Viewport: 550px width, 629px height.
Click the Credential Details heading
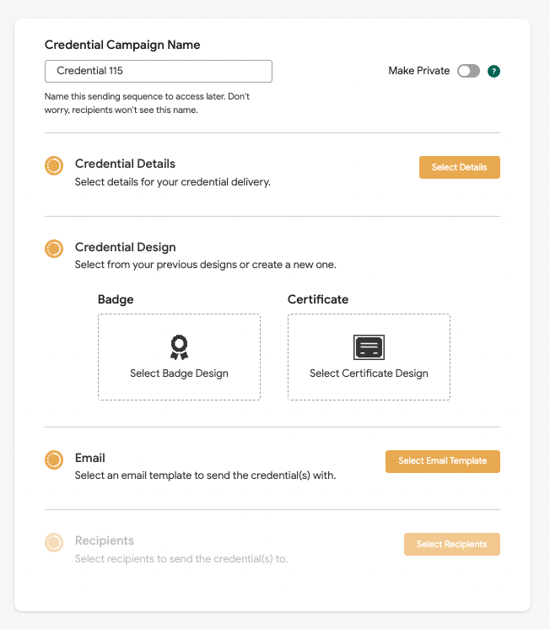click(125, 164)
